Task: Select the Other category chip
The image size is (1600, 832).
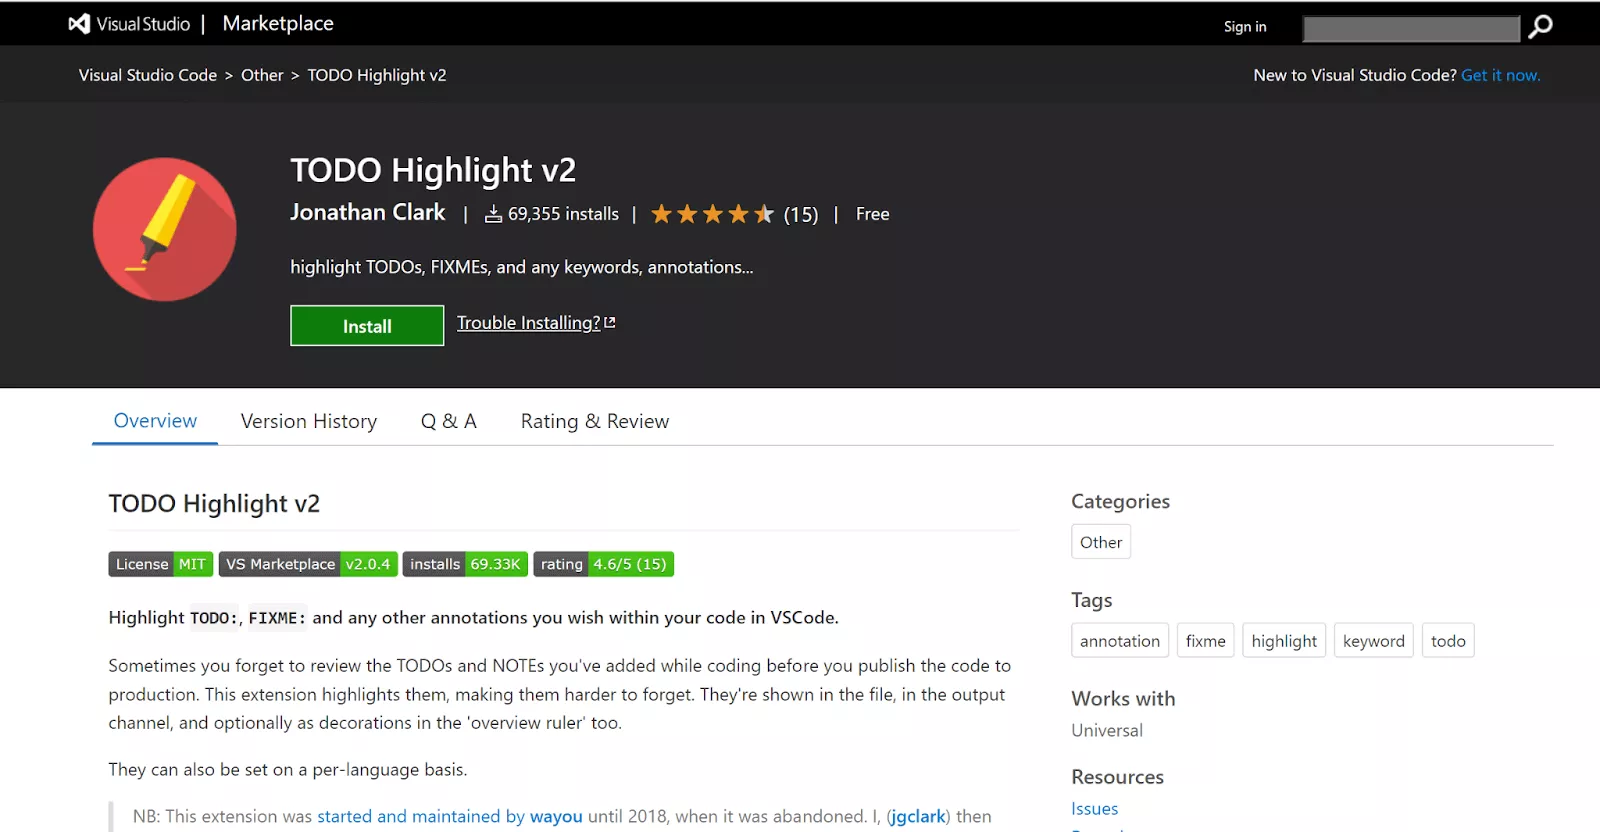Action: coord(1101,542)
